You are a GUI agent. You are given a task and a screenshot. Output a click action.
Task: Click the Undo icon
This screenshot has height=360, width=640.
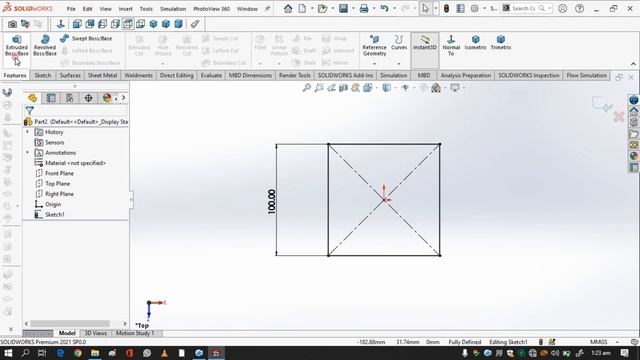coord(384,9)
